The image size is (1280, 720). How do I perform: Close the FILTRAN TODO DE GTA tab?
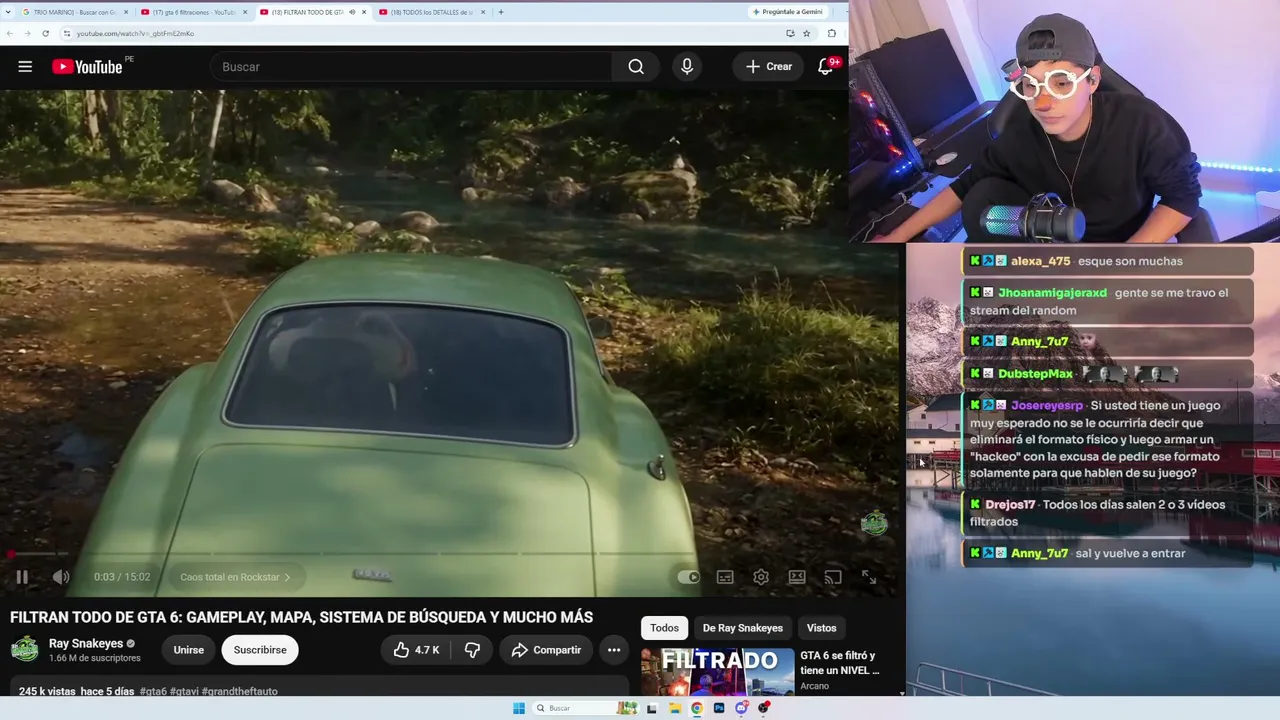(362, 12)
